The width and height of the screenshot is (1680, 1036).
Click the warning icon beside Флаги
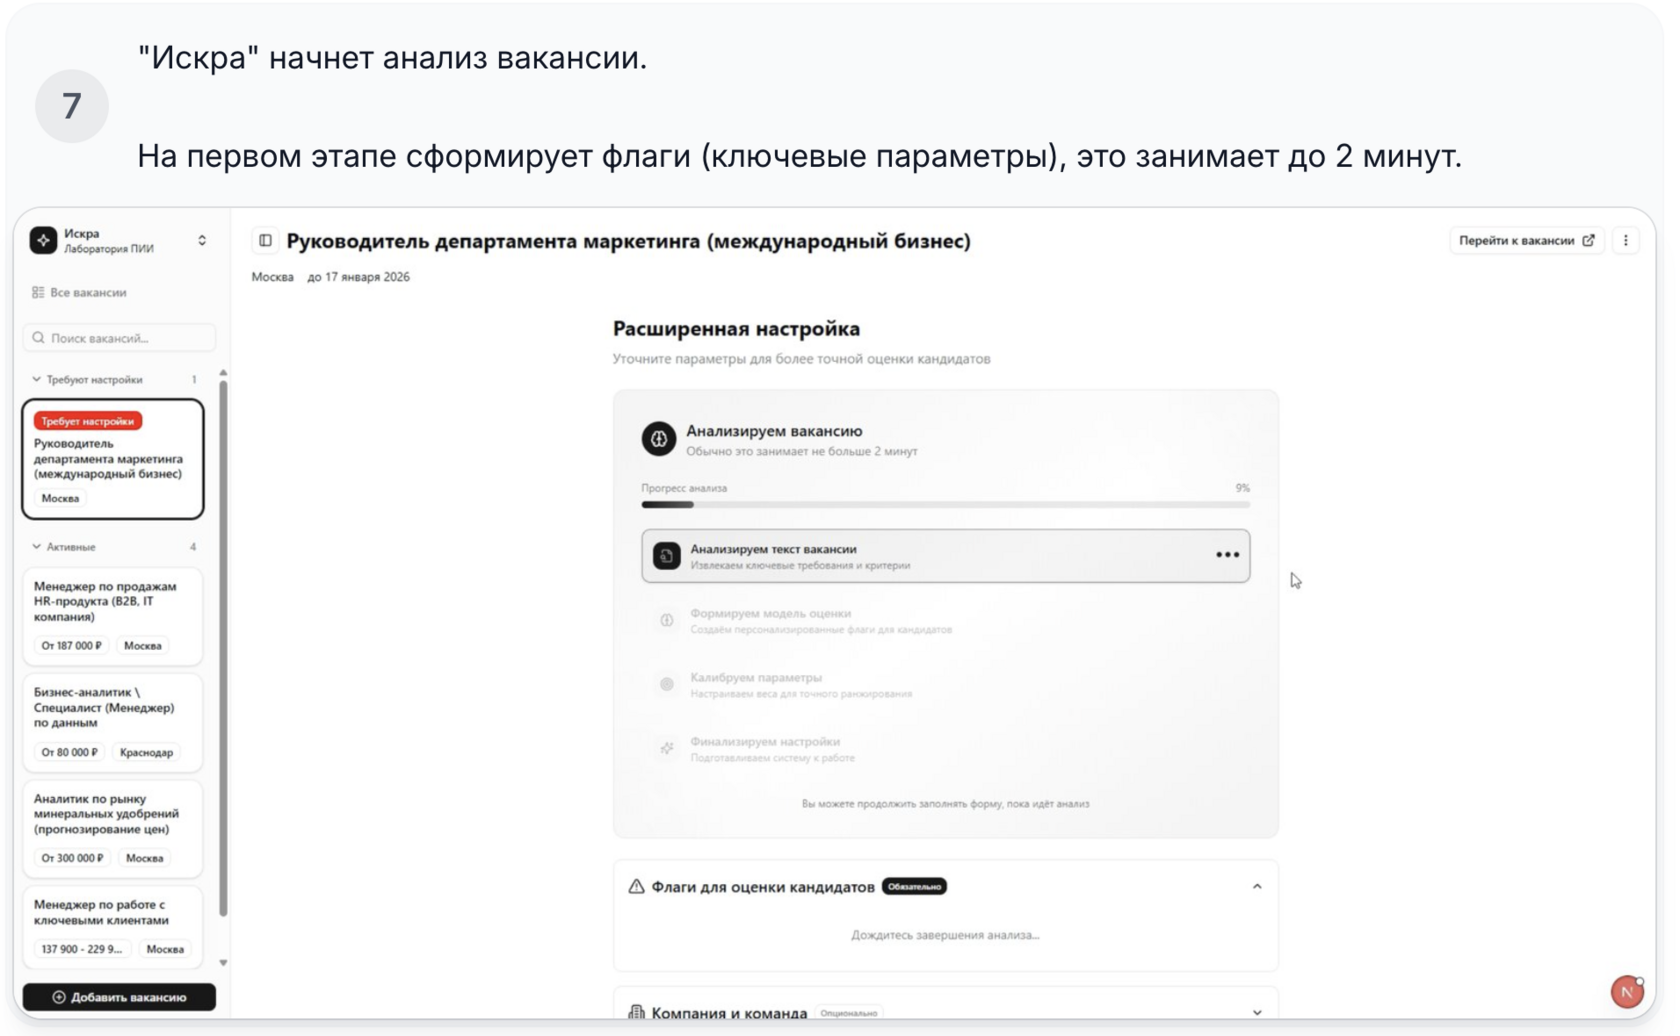tap(636, 887)
